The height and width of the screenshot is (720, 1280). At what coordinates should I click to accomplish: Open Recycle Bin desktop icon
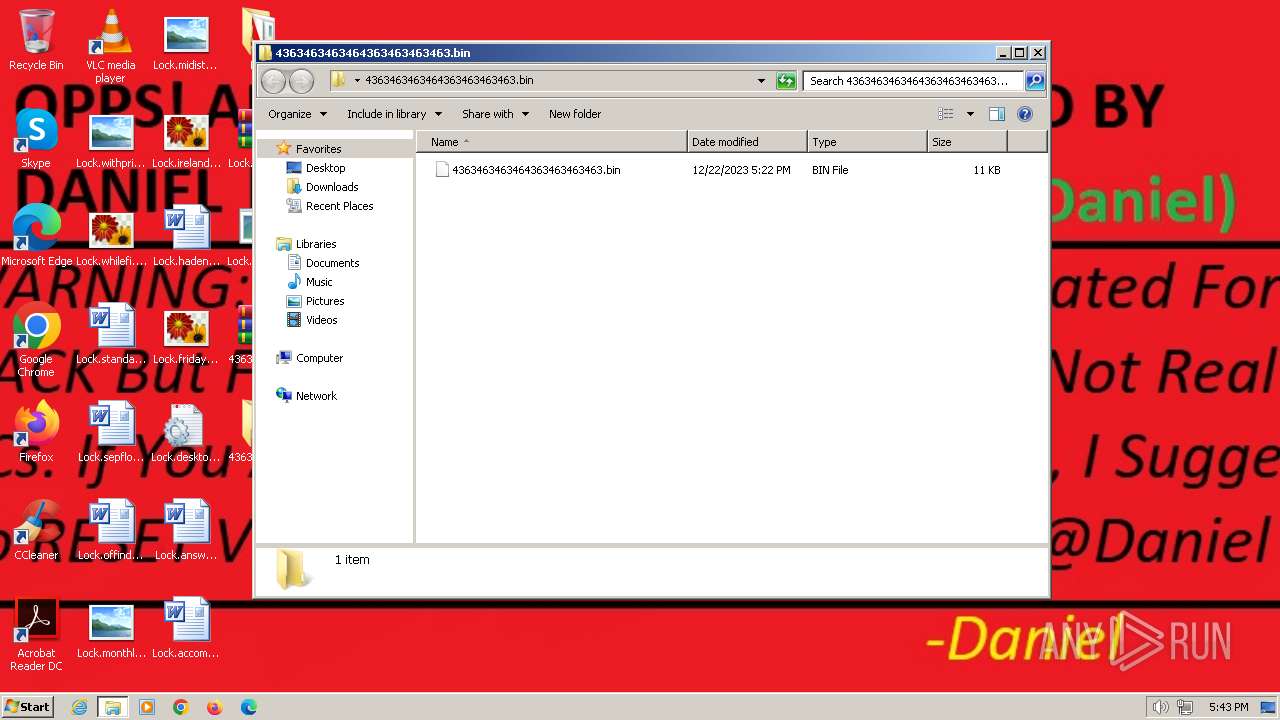[x=36, y=40]
